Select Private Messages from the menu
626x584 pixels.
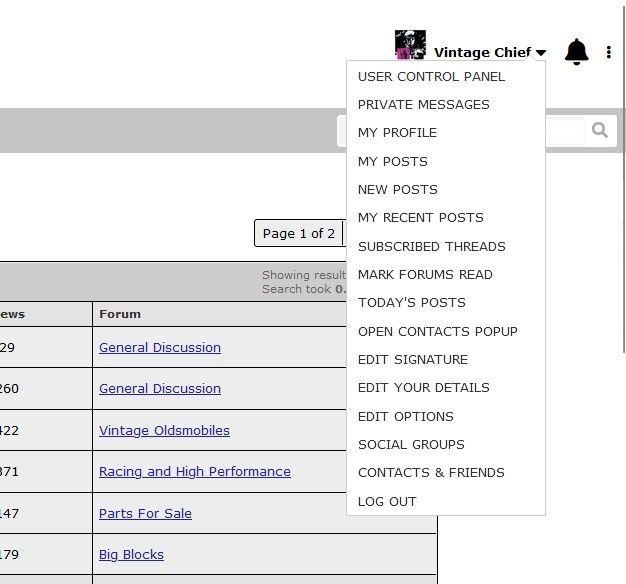click(x=423, y=105)
